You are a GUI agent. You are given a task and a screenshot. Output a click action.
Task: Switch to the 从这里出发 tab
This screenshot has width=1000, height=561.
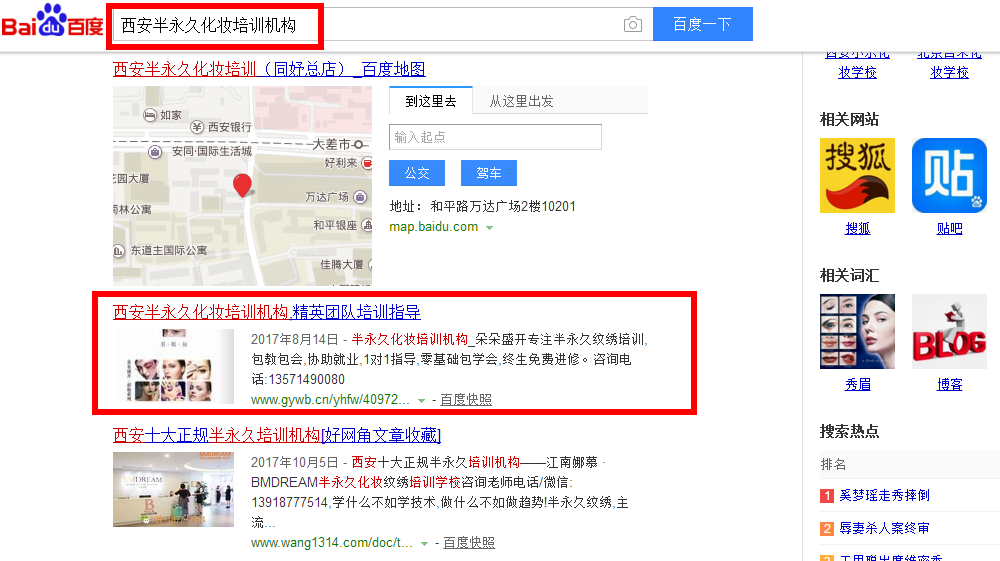521,101
